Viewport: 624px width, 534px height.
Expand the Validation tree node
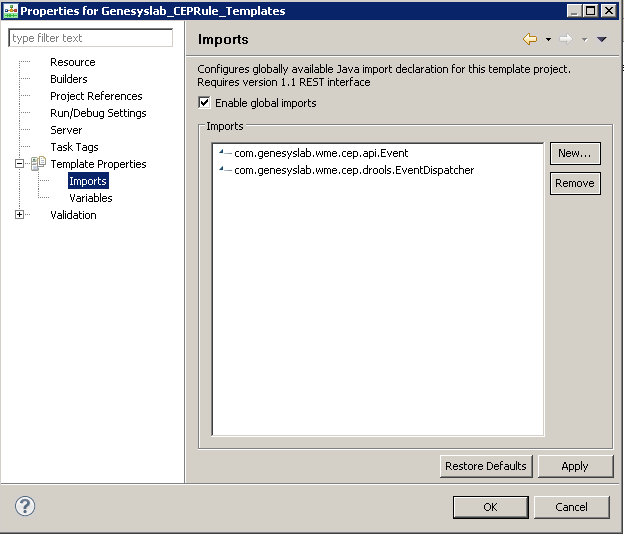[19, 215]
